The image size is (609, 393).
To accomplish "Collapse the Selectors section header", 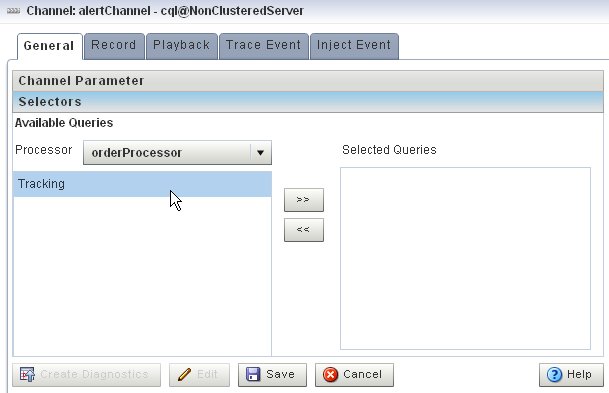I will (308, 102).
